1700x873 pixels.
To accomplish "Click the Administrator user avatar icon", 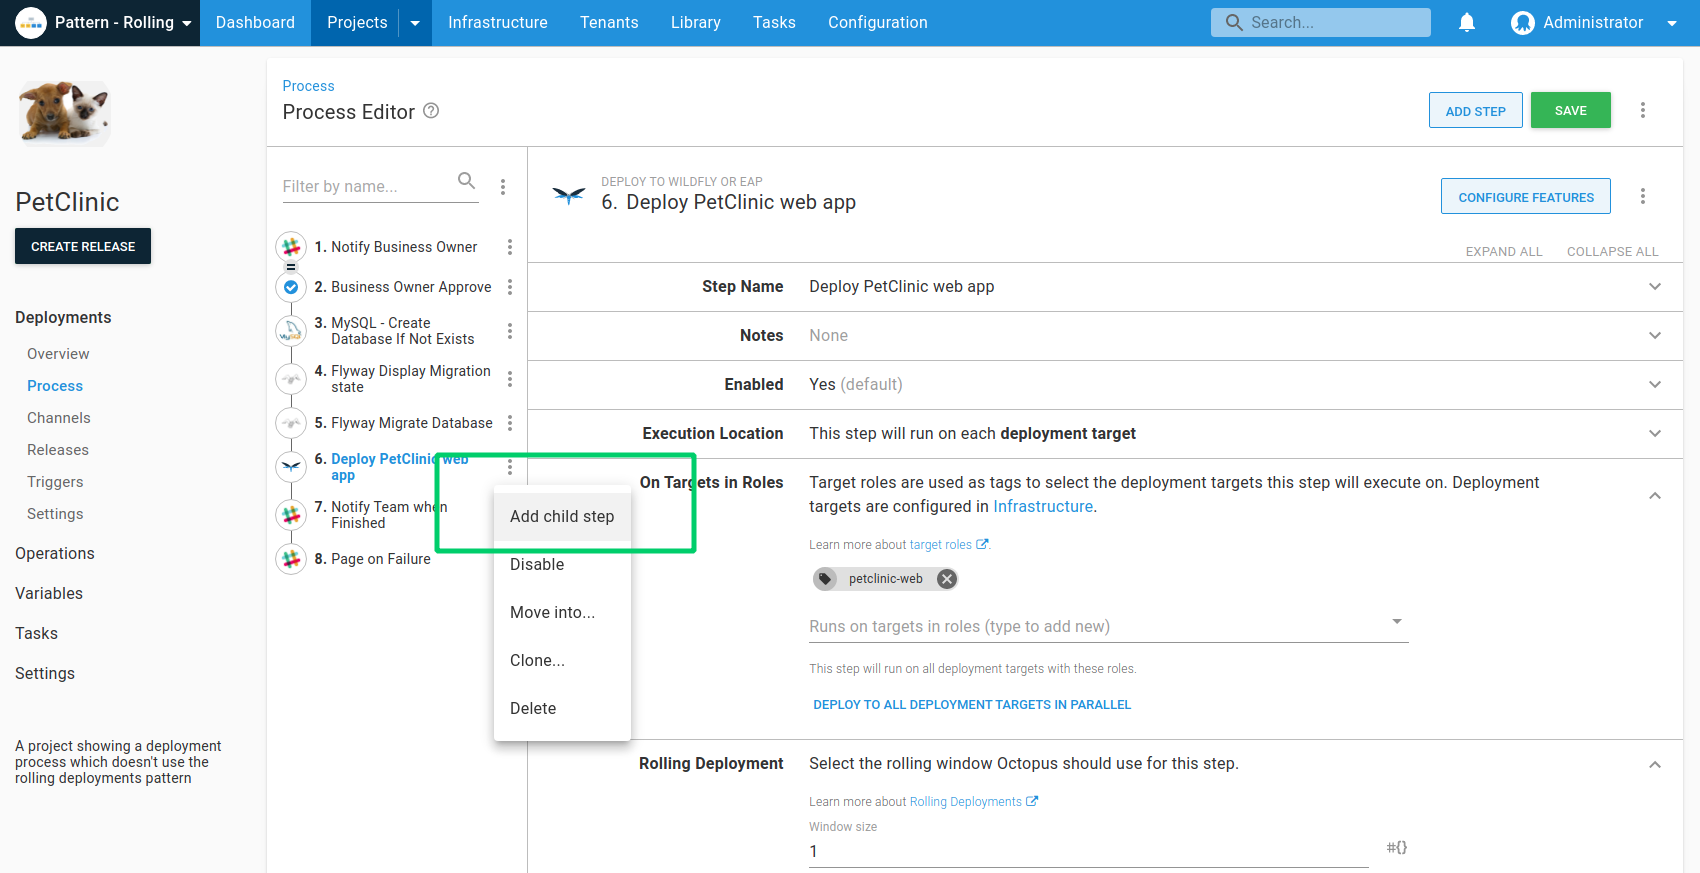I will pyautogui.click(x=1522, y=23).
